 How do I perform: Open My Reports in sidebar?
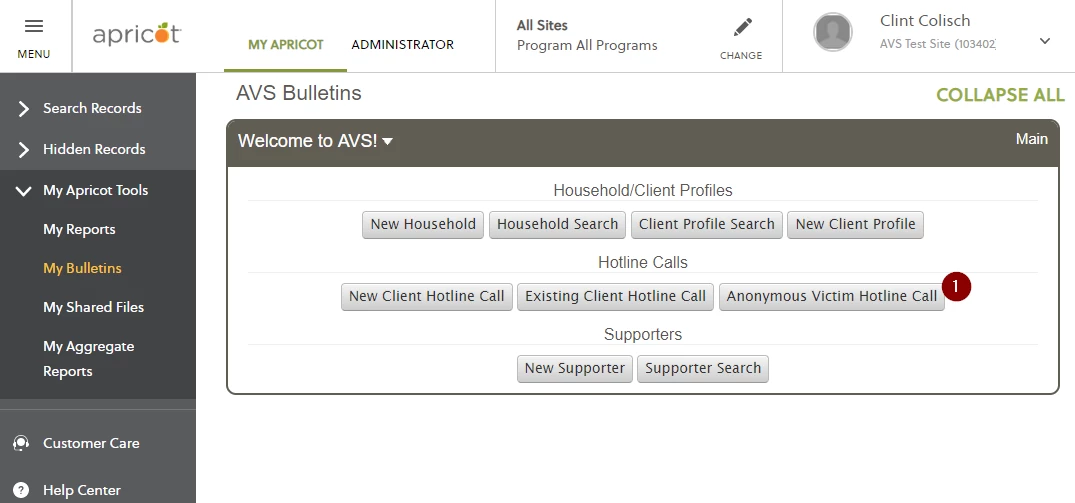(79, 230)
